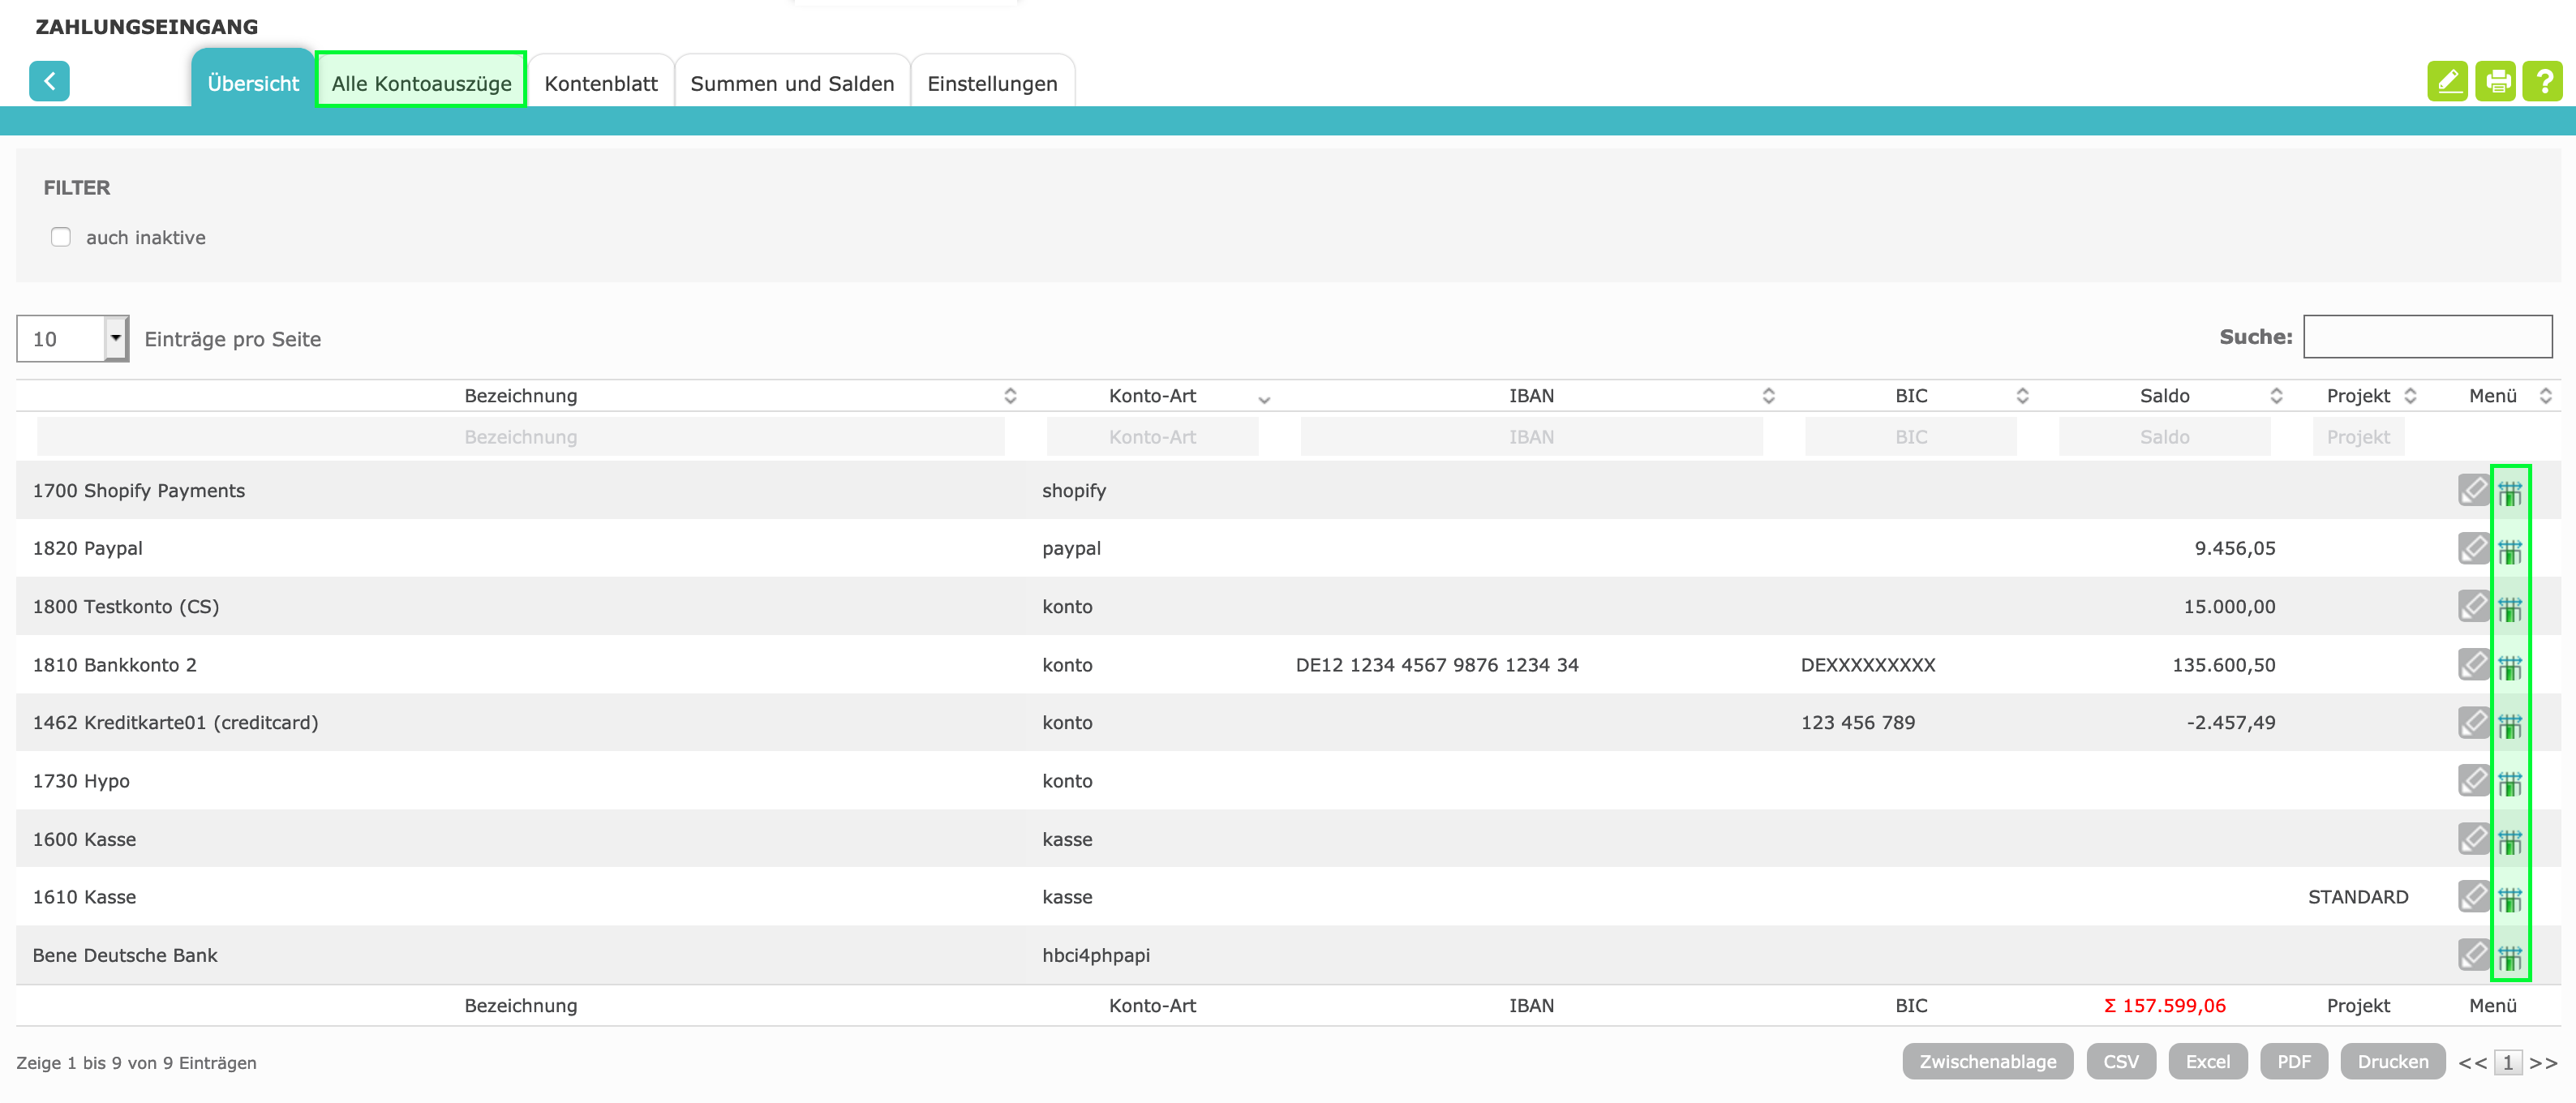The width and height of the screenshot is (2576, 1103).
Task: Open the Summen und Salden tab
Action: coord(791,83)
